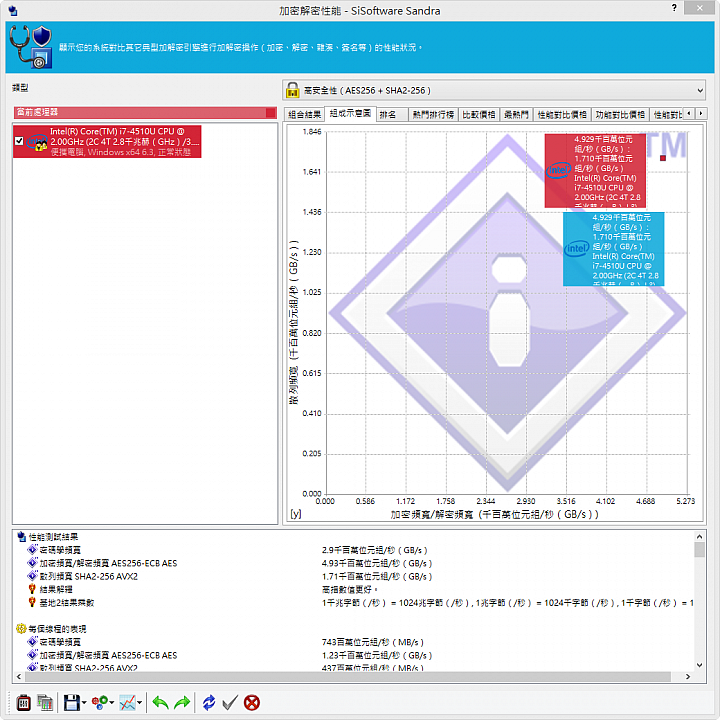Click the tab strip right scroll arrow

[701, 113]
